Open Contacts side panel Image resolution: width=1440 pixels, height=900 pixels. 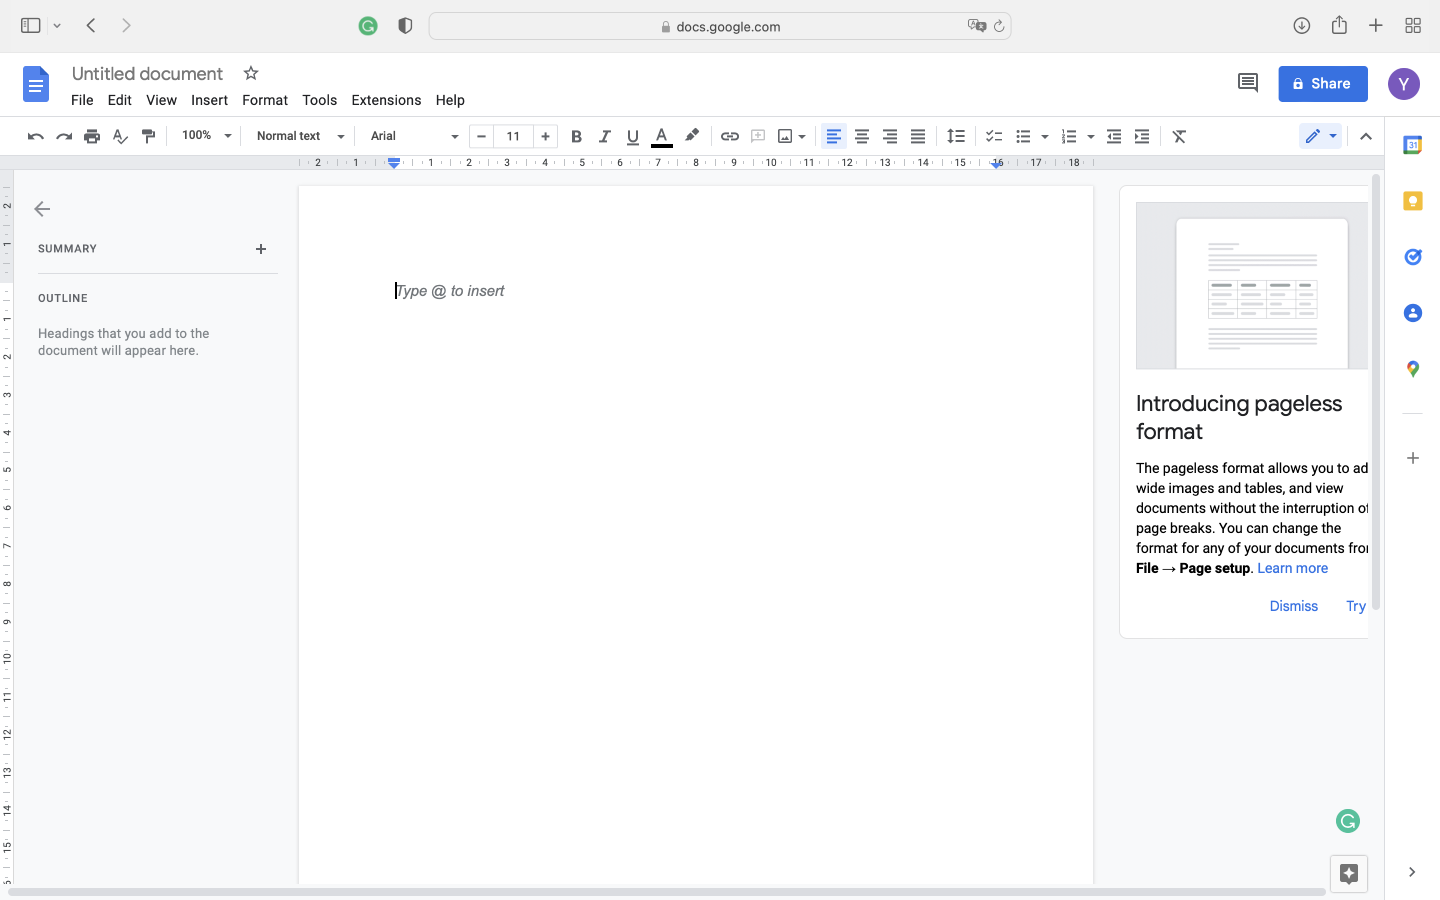[x=1413, y=313]
